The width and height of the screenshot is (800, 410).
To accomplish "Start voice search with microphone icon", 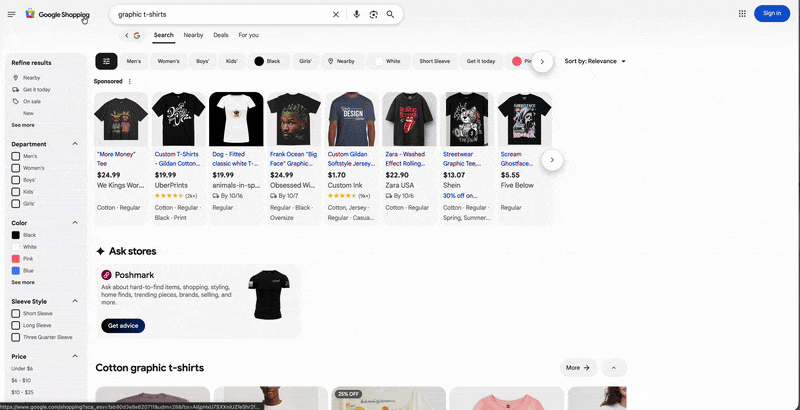I will (x=357, y=14).
